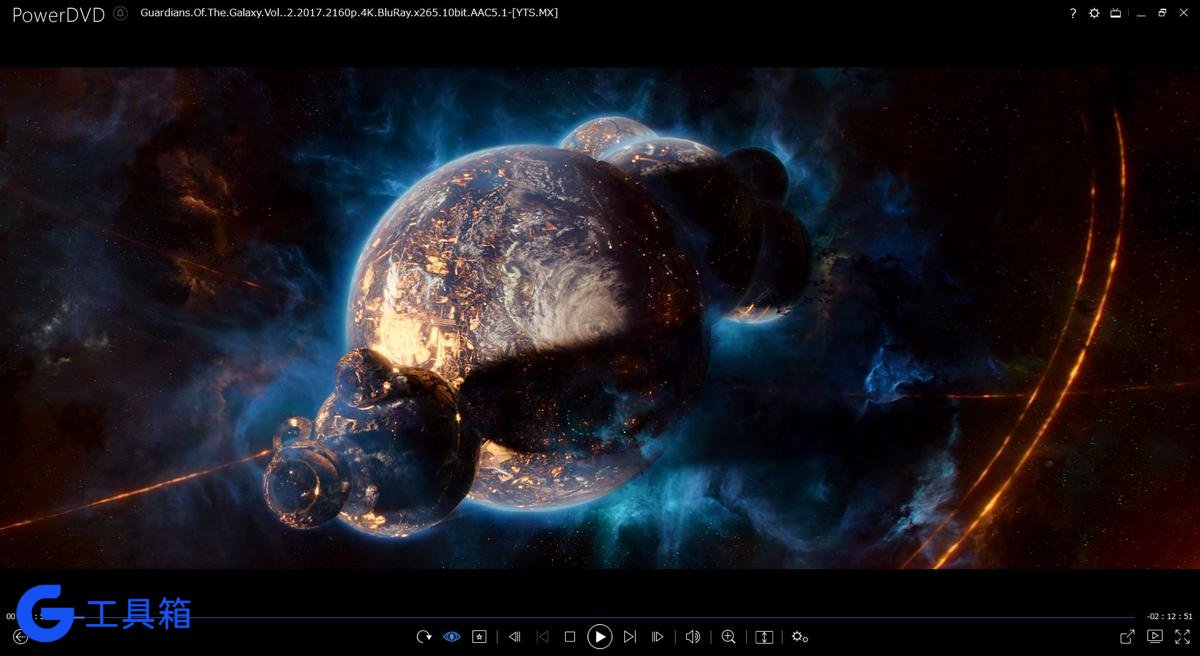Enter full screen mode

click(x=1181, y=636)
